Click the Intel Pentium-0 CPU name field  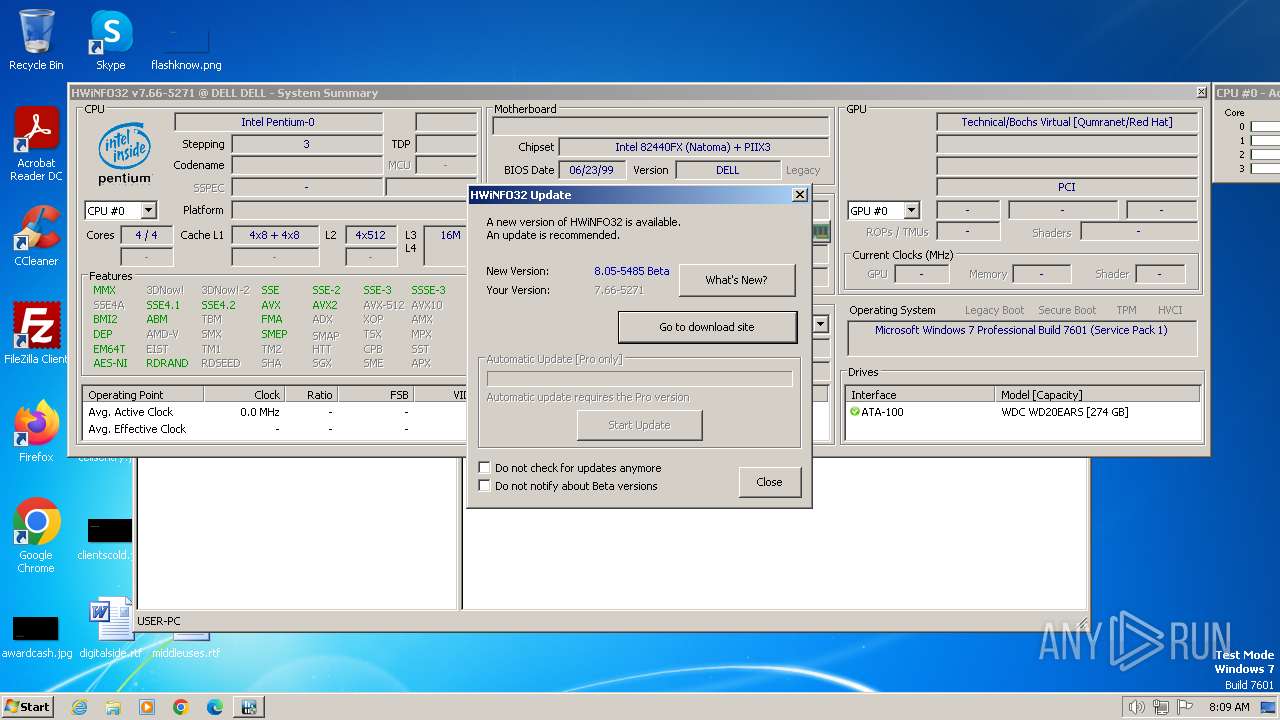pyautogui.click(x=278, y=122)
